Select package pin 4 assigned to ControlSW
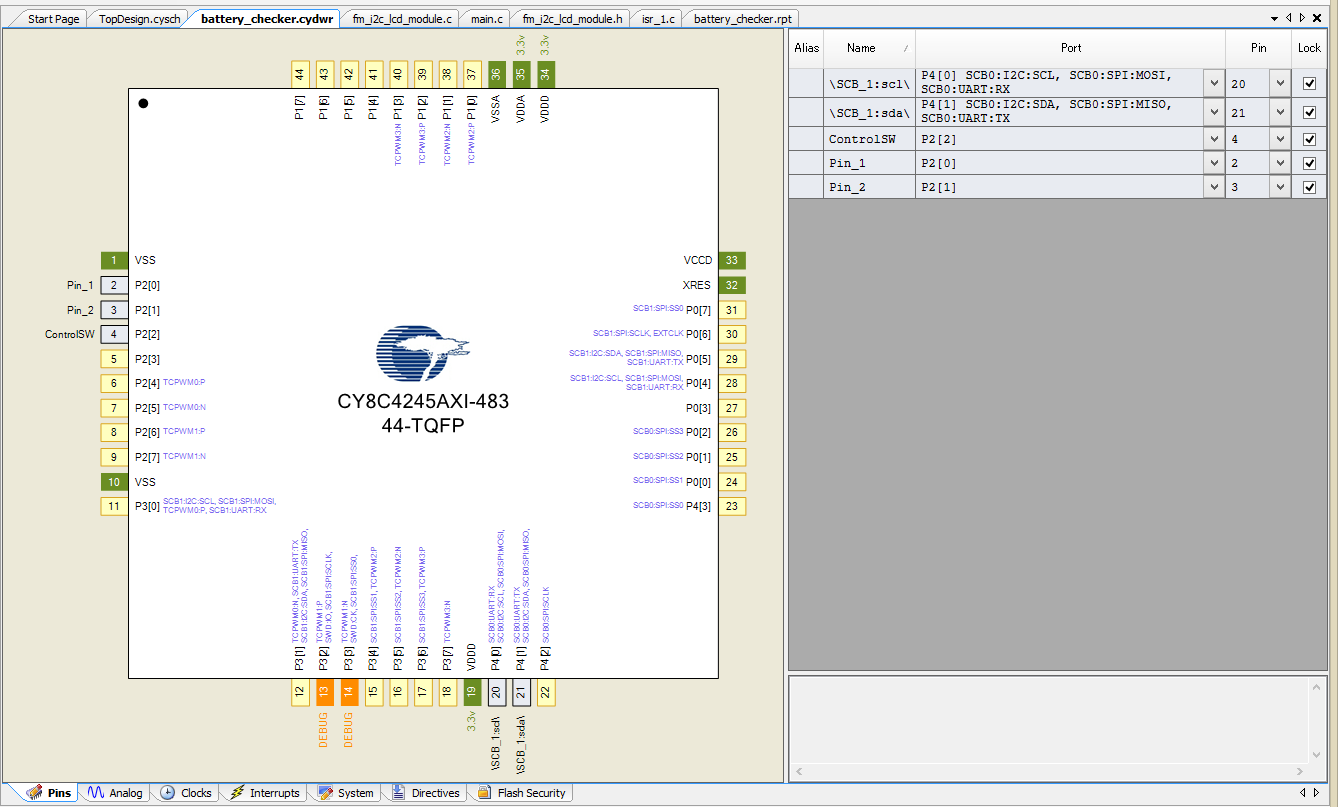 click(114, 335)
